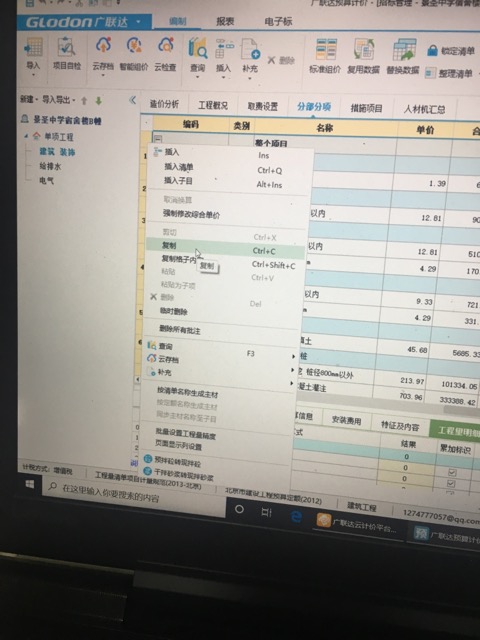Open the 措施项目 tab

click(x=367, y=108)
